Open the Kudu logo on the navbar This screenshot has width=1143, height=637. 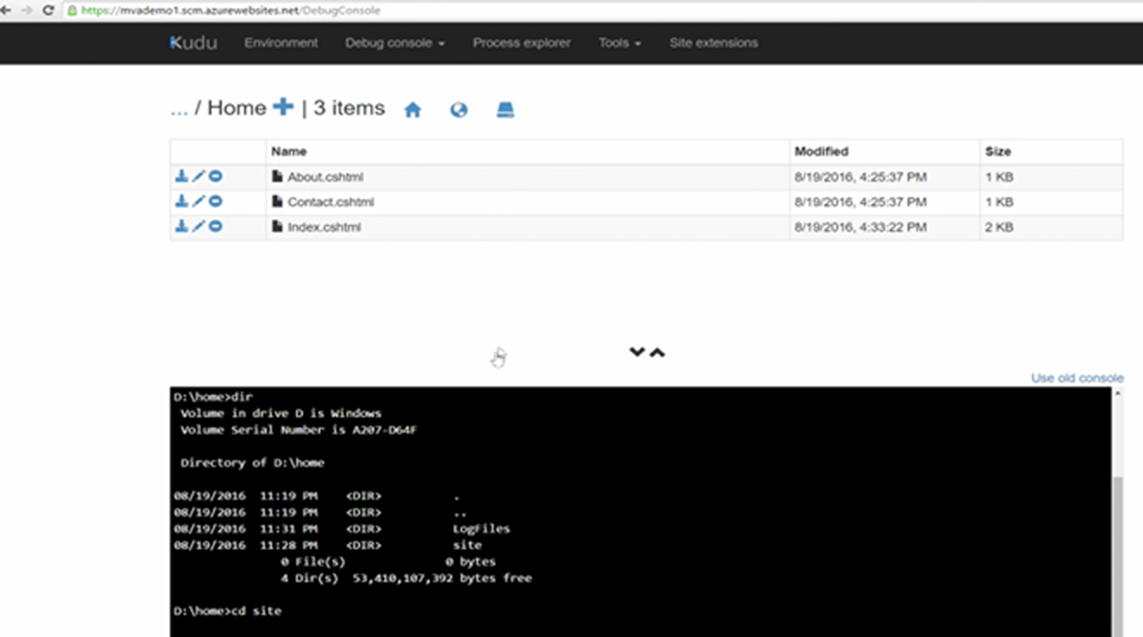194,43
